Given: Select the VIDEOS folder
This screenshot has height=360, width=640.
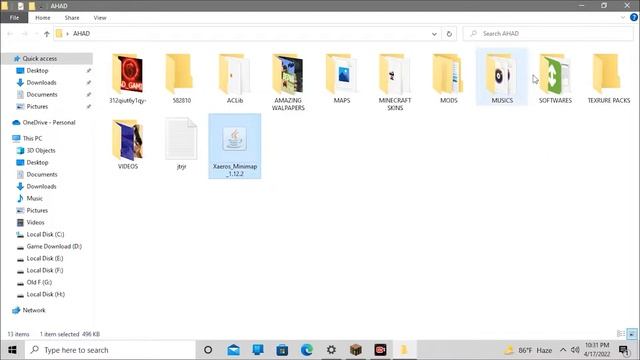Looking at the screenshot, I should coord(128,144).
